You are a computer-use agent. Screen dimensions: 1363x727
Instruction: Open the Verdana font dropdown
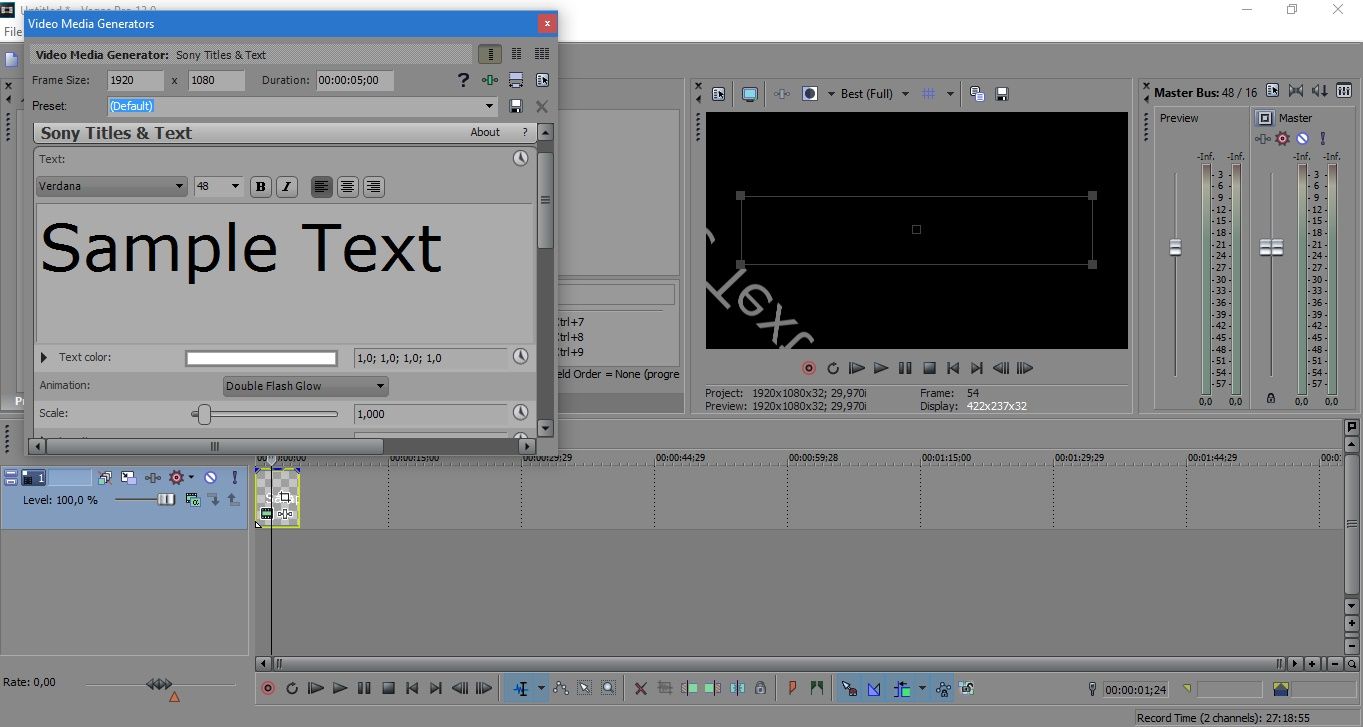[x=179, y=186]
